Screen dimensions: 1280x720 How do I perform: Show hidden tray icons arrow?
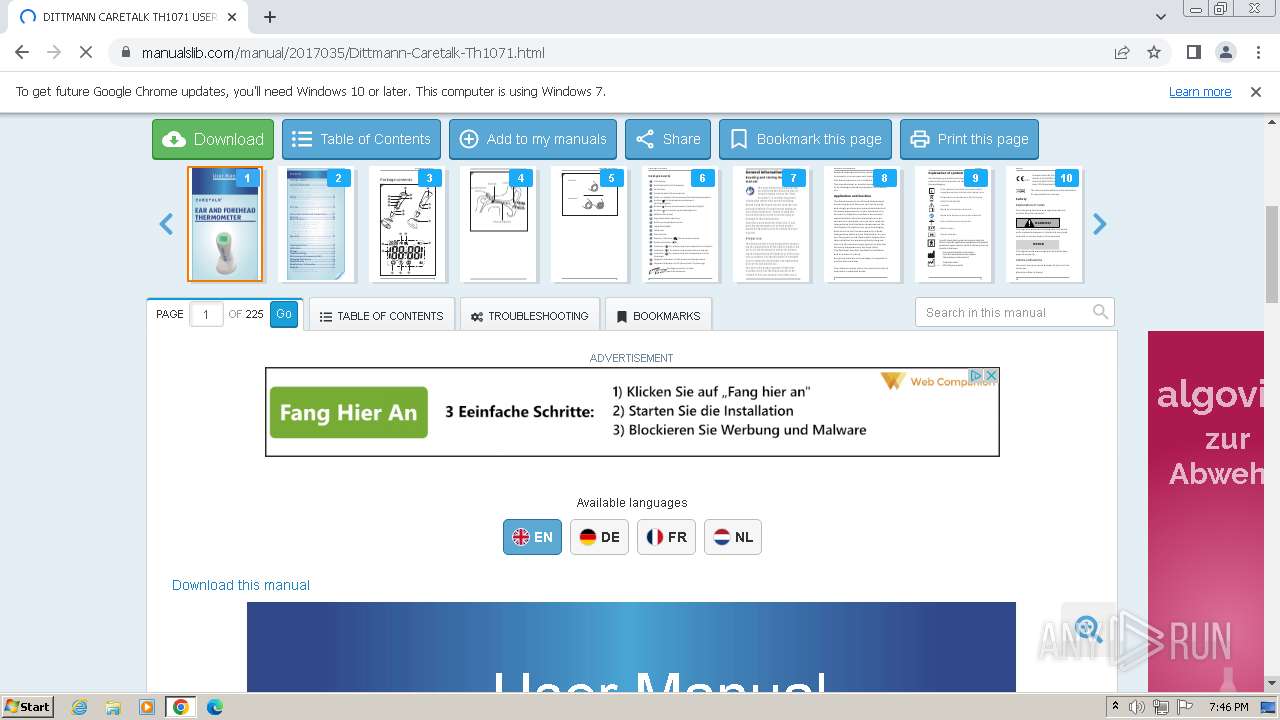point(1116,707)
